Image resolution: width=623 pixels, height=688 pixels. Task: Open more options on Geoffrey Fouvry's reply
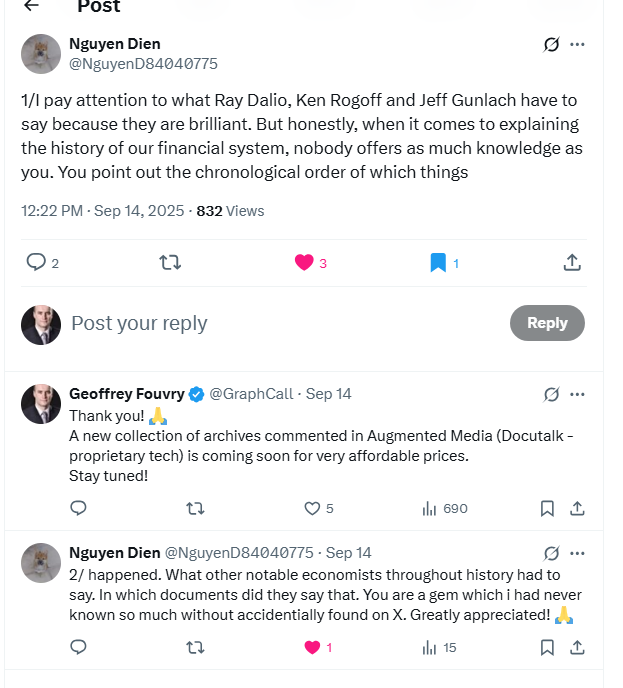pos(577,394)
